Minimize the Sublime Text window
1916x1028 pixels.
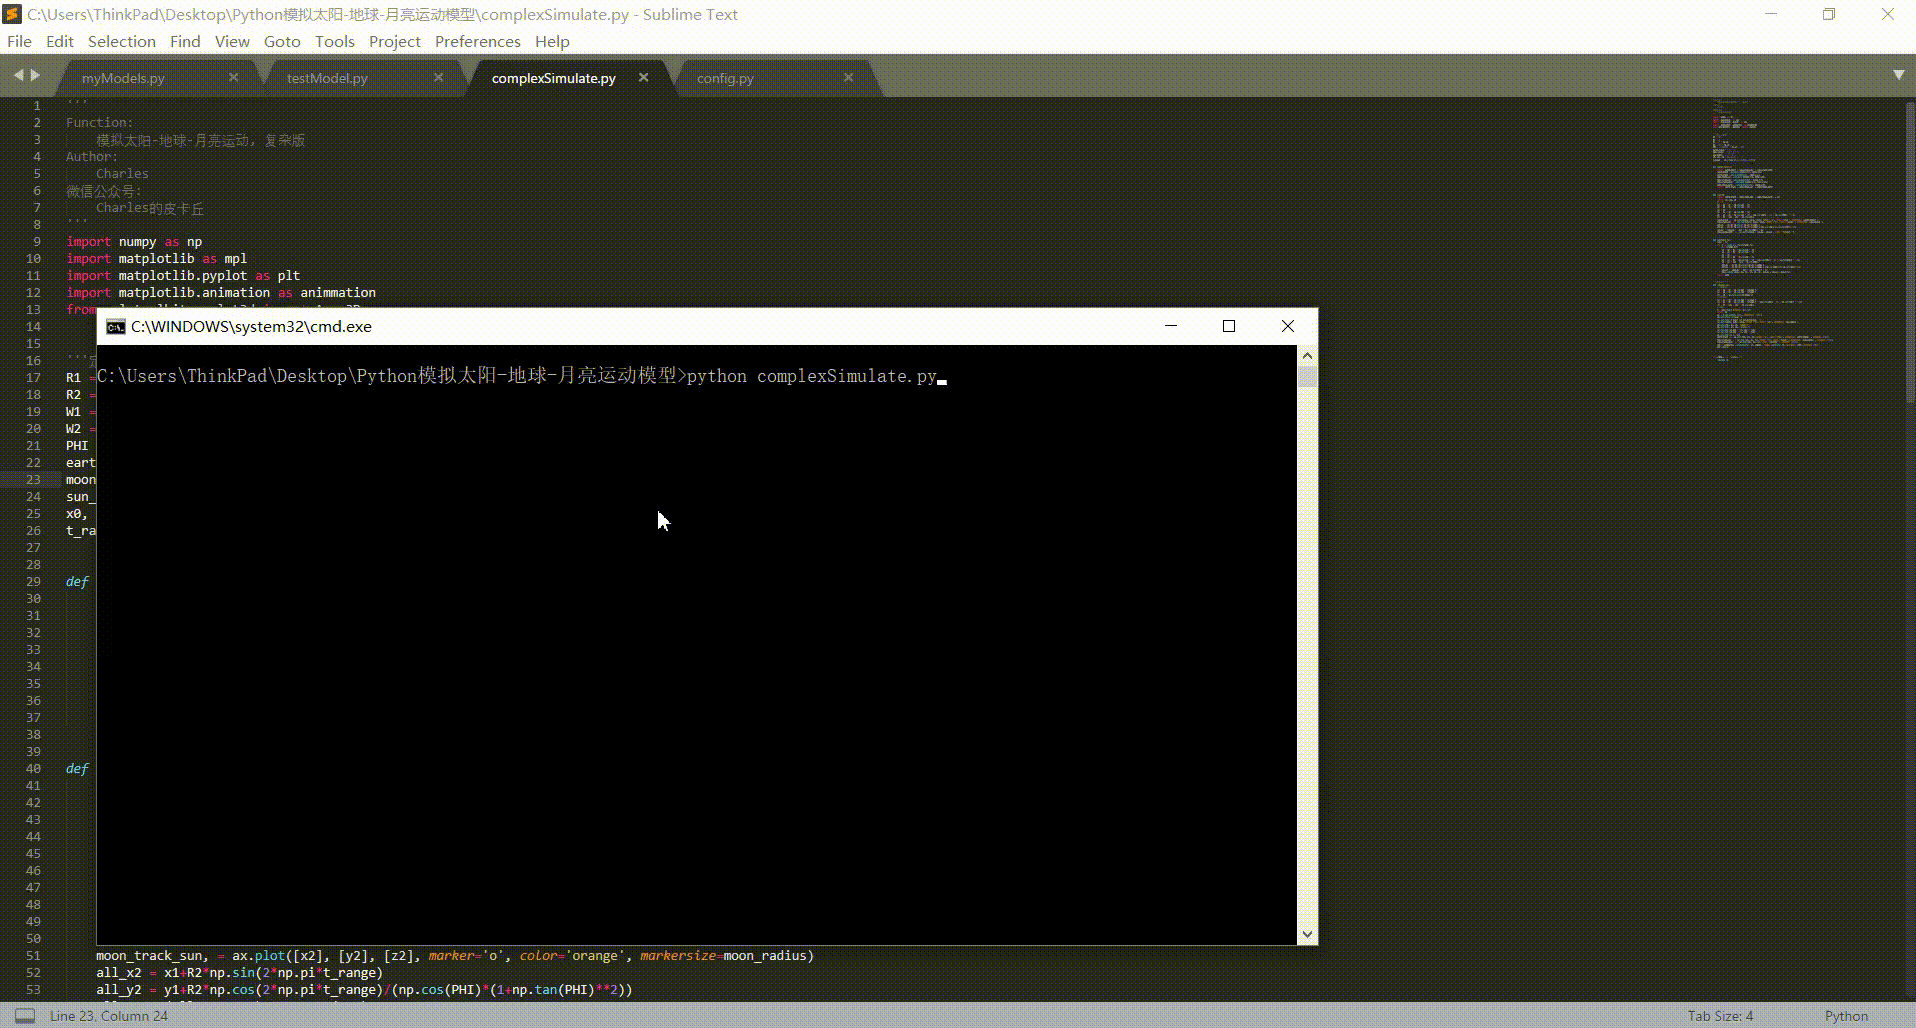pos(1772,14)
